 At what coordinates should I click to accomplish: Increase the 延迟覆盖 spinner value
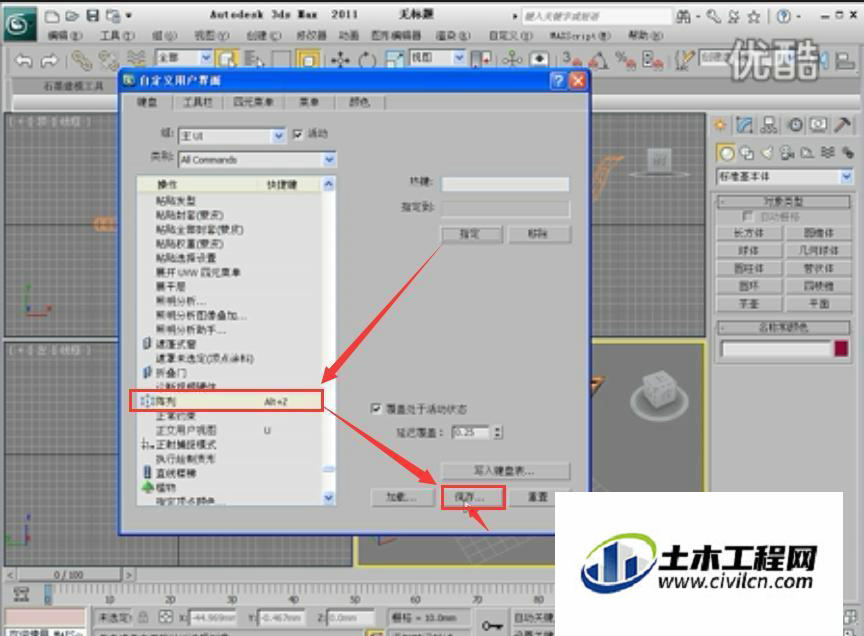498,429
